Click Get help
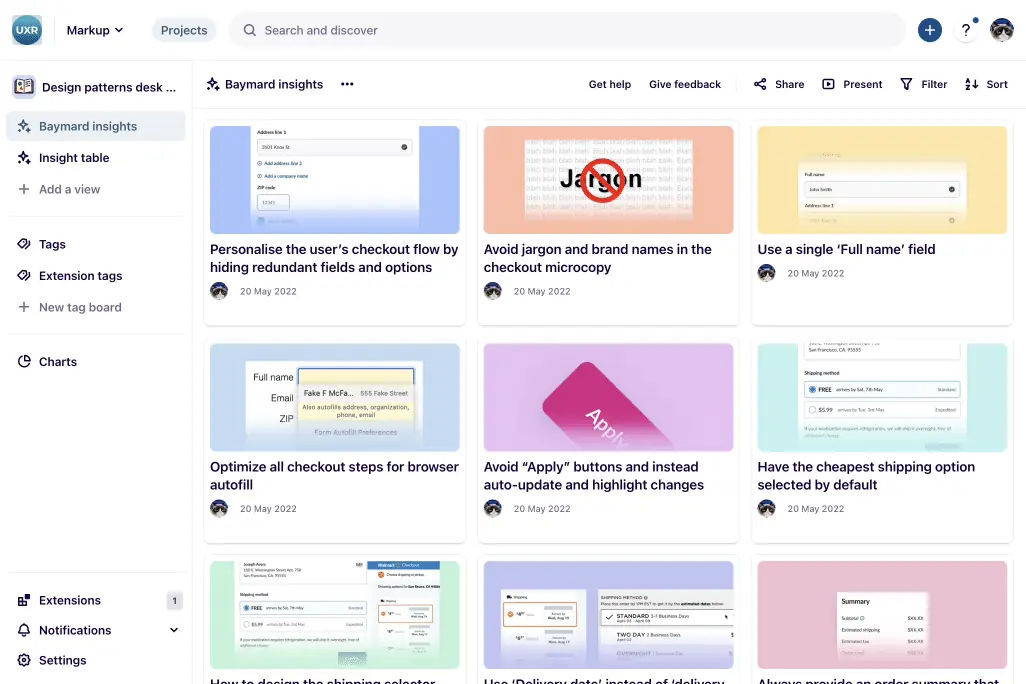The image size is (1026, 684). tap(610, 84)
